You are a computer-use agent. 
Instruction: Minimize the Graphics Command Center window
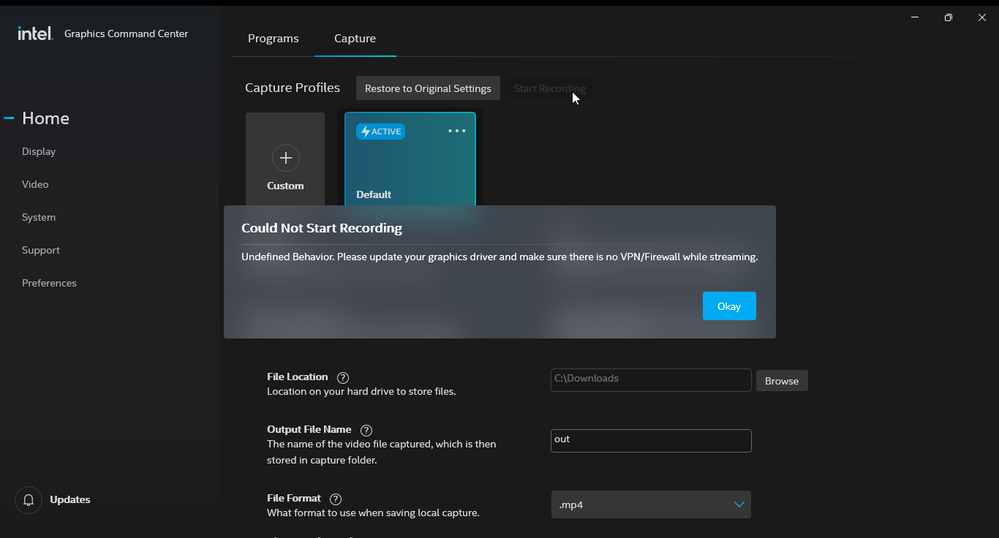915,17
